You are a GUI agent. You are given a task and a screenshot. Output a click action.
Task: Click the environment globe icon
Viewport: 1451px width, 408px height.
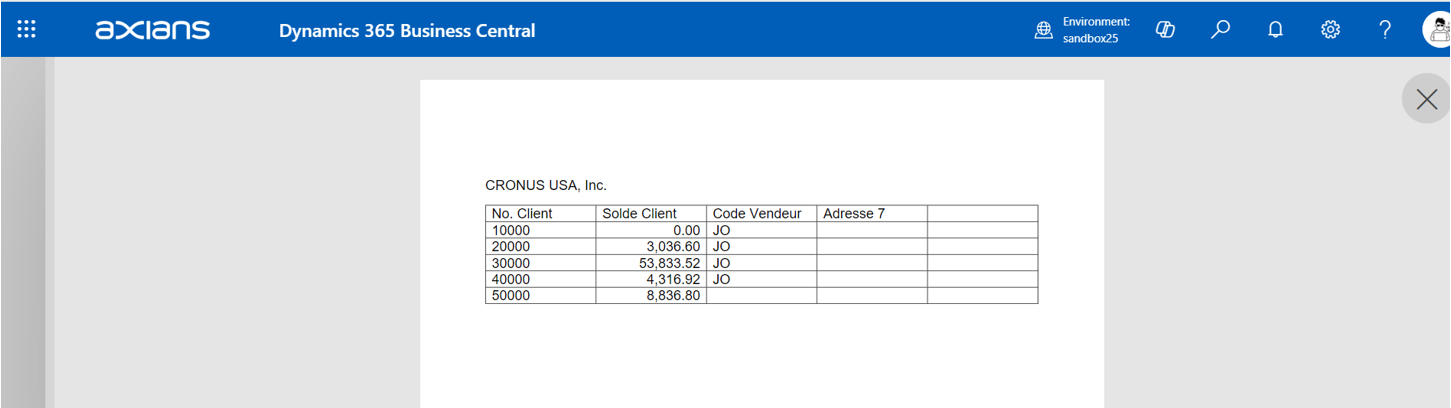(1044, 30)
